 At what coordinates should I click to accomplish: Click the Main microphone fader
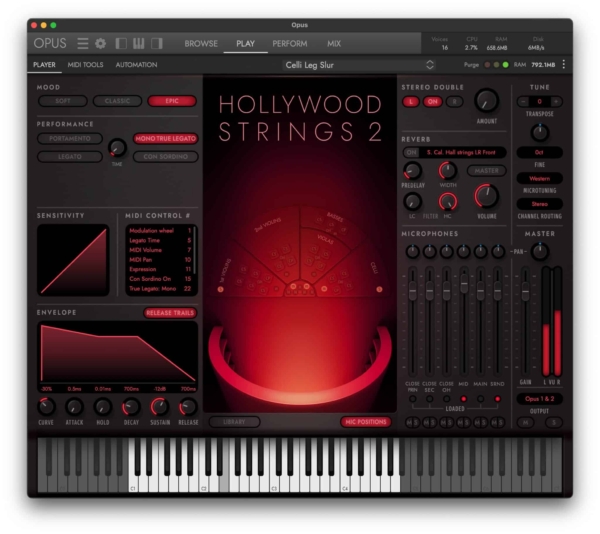click(x=480, y=293)
